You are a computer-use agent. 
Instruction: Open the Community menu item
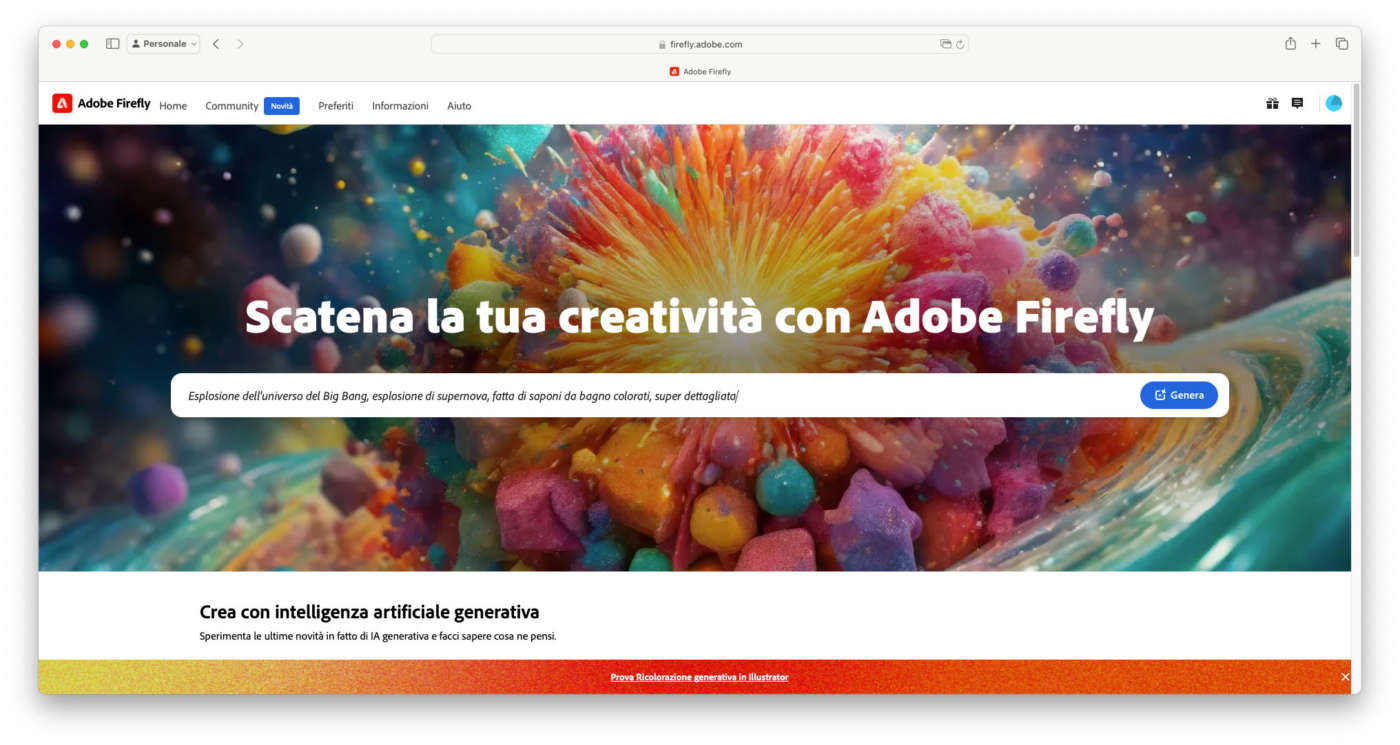(232, 106)
